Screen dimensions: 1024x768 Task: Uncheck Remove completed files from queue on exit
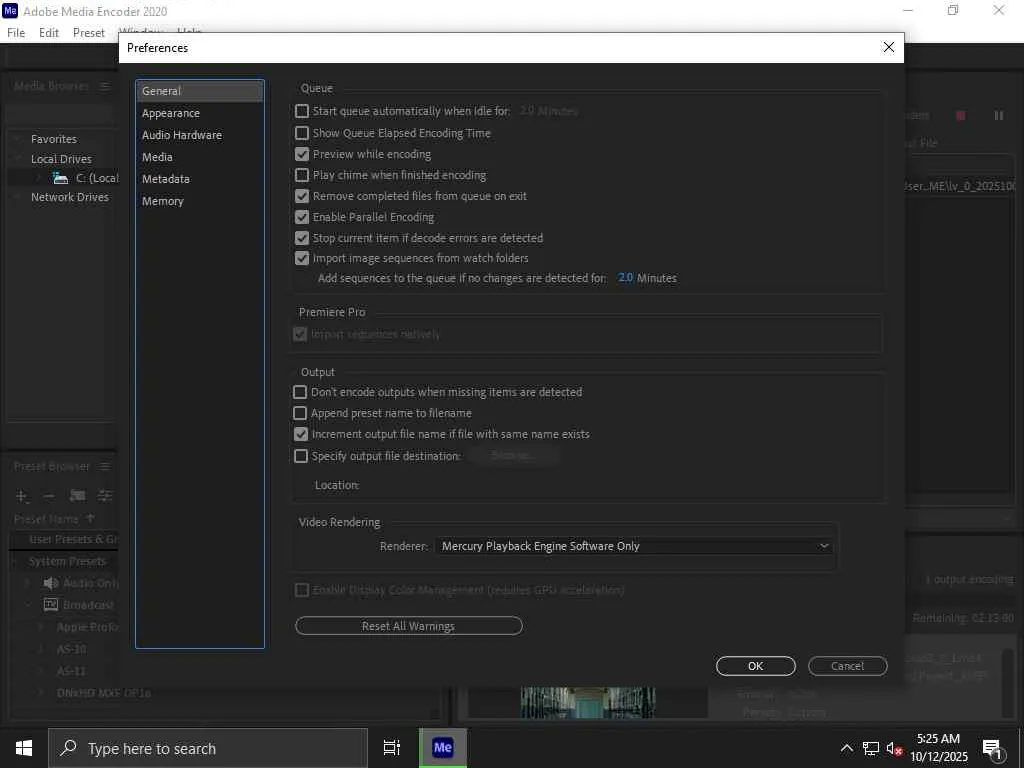(302, 196)
